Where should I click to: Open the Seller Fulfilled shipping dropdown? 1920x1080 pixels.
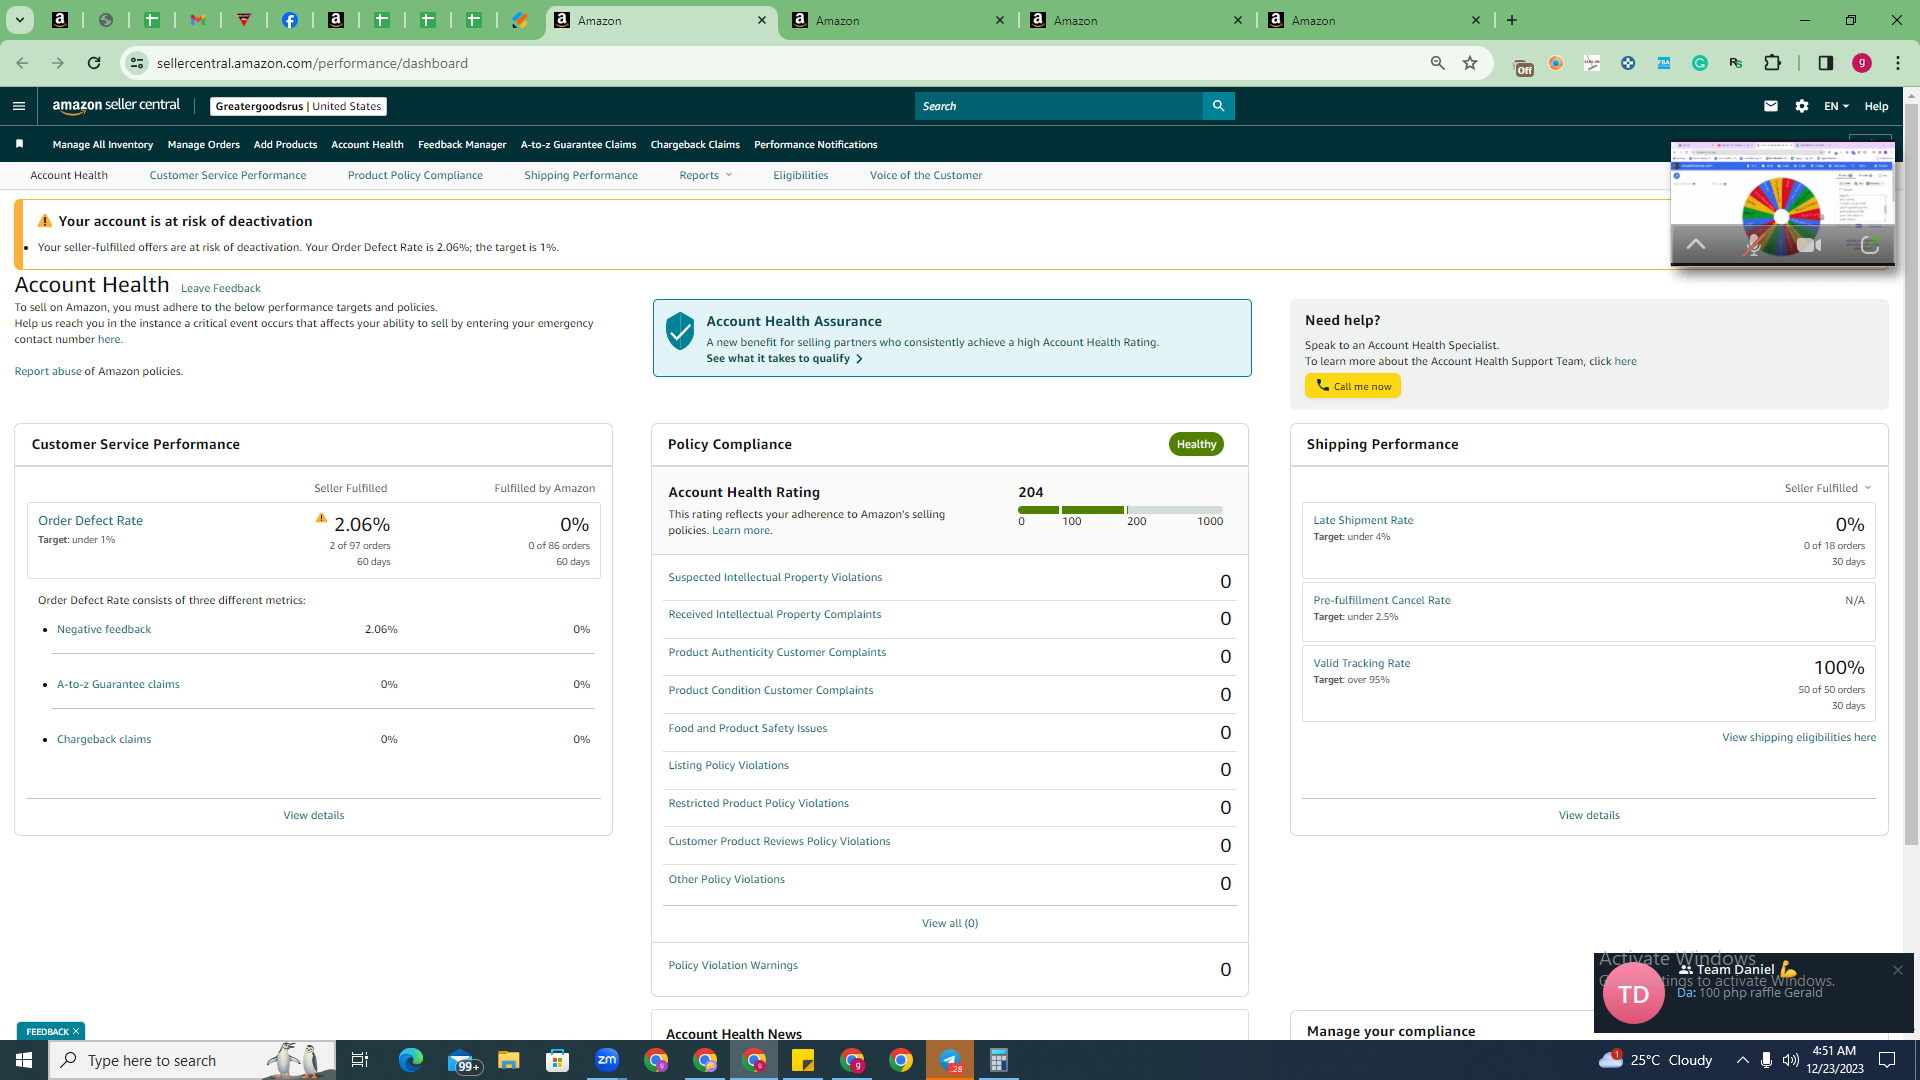pyautogui.click(x=1827, y=488)
